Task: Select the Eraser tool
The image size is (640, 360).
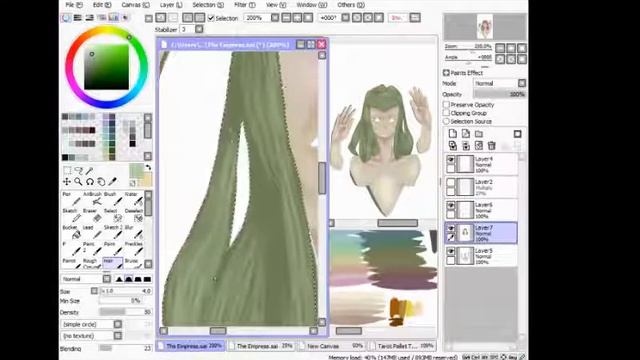Action: pyautogui.click(x=92, y=215)
